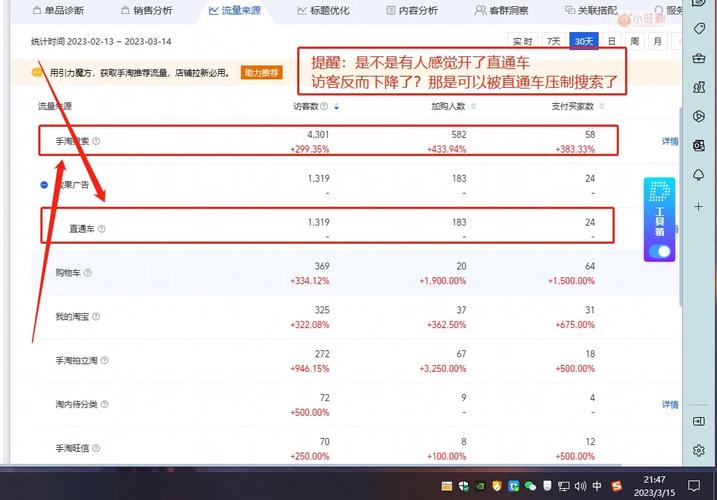This screenshot has width=717, height=500.
Task: Click the 手淘旺信 row label
Action: point(72,448)
